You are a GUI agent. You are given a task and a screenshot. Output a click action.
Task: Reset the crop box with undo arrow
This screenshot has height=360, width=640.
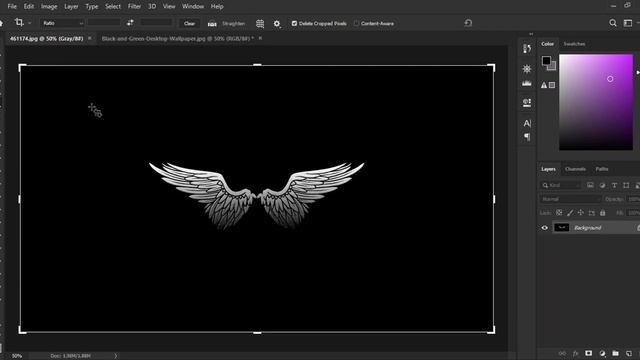pos(468,23)
